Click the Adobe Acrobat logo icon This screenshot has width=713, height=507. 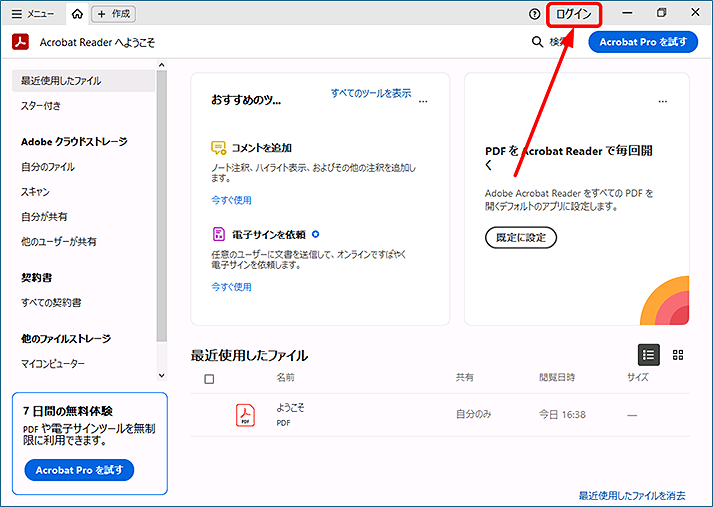pyautogui.click(x=20, y=42)
